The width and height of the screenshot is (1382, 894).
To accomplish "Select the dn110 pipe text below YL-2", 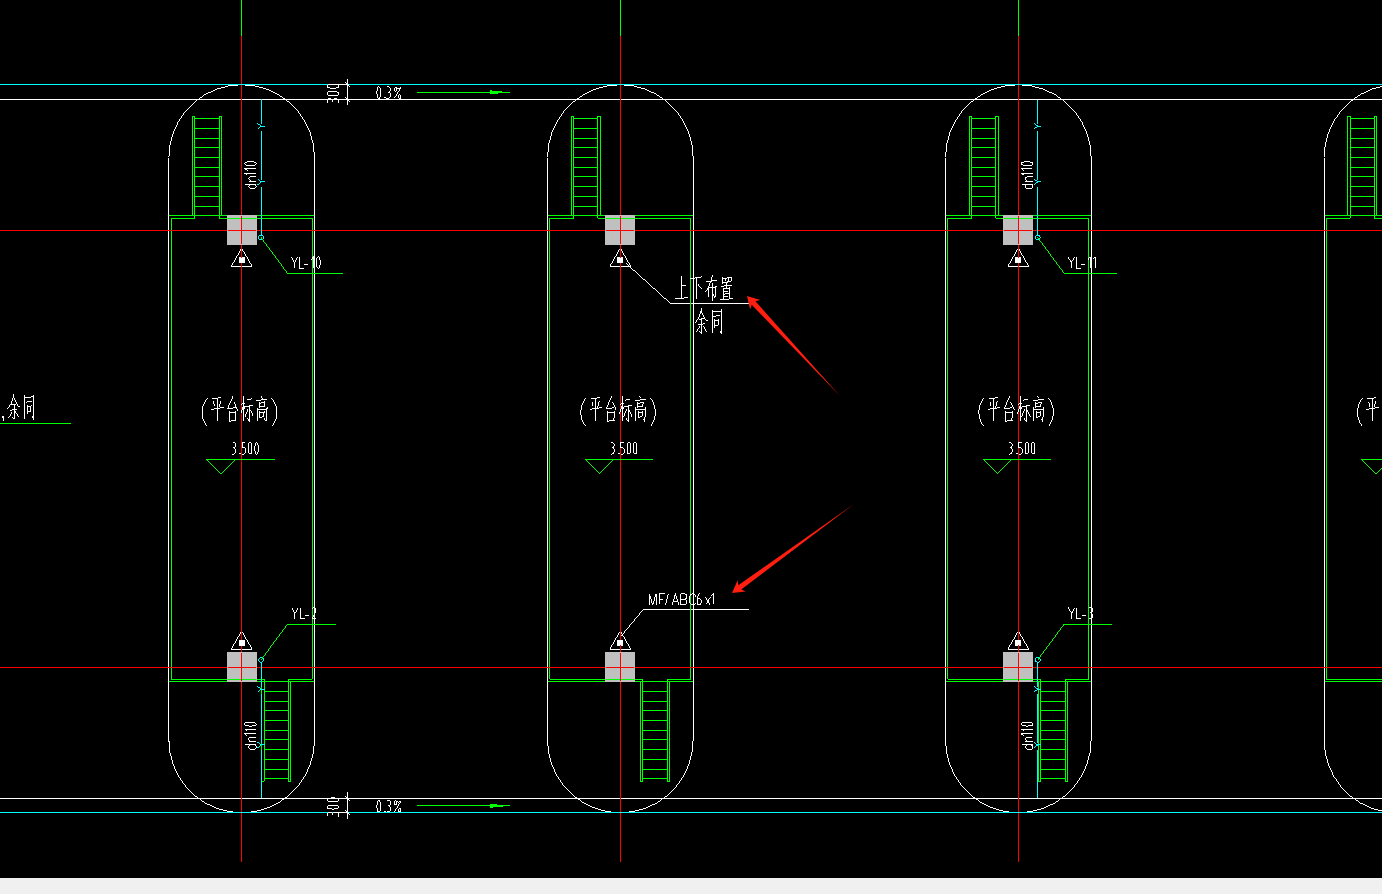I will click(252, 735).
